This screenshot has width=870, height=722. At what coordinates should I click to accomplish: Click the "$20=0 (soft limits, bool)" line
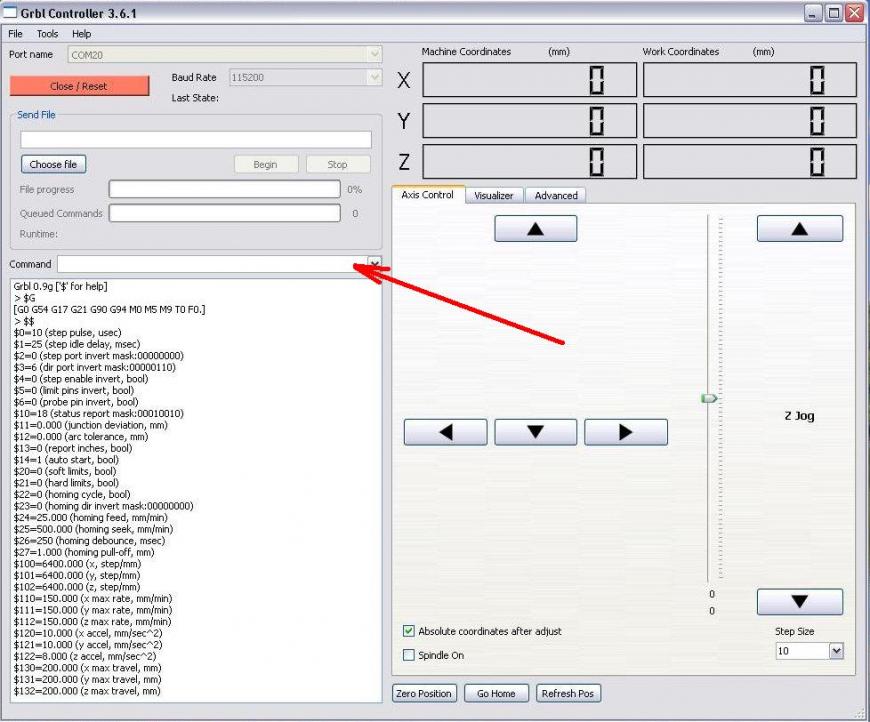(x=65, y=472)
